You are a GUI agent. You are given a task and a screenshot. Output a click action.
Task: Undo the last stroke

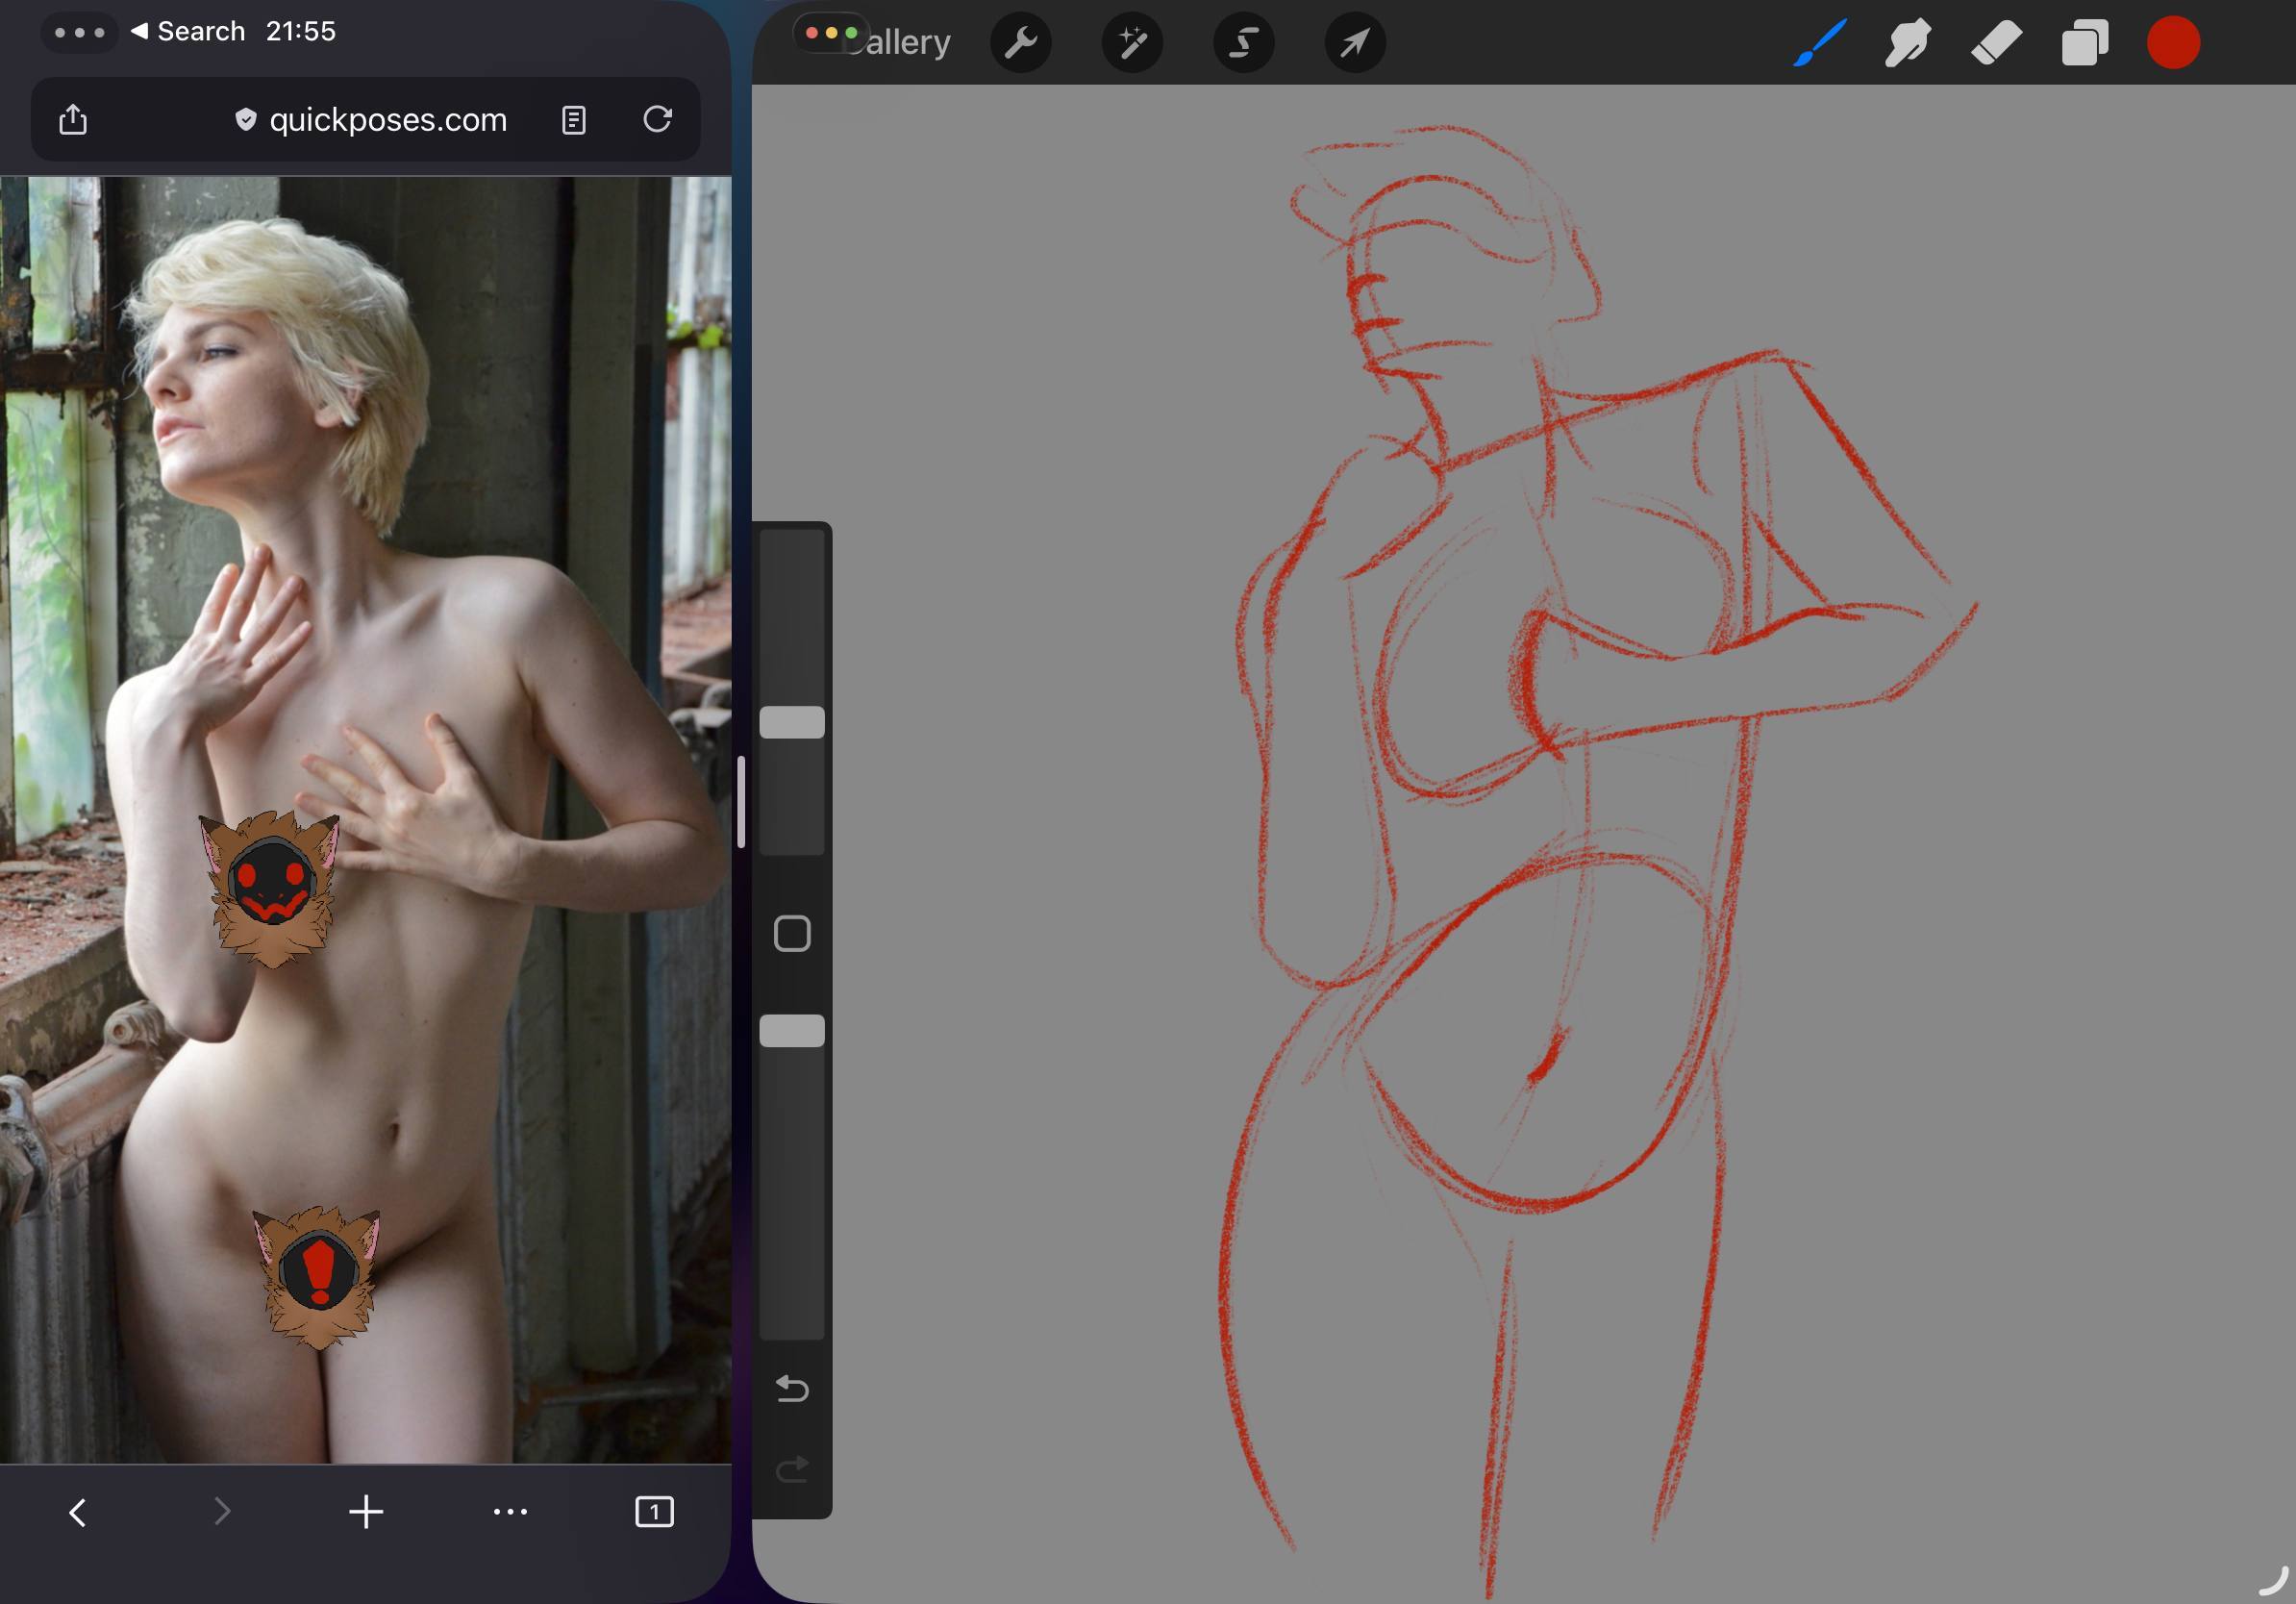[x=792, y=1389]
